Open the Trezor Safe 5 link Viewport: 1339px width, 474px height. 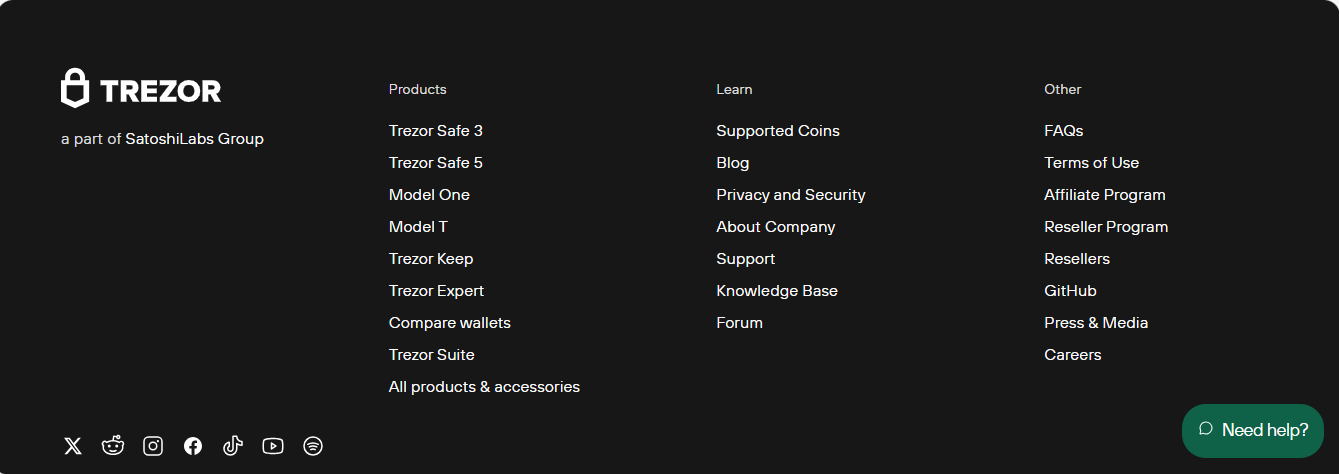click(436, 163)
